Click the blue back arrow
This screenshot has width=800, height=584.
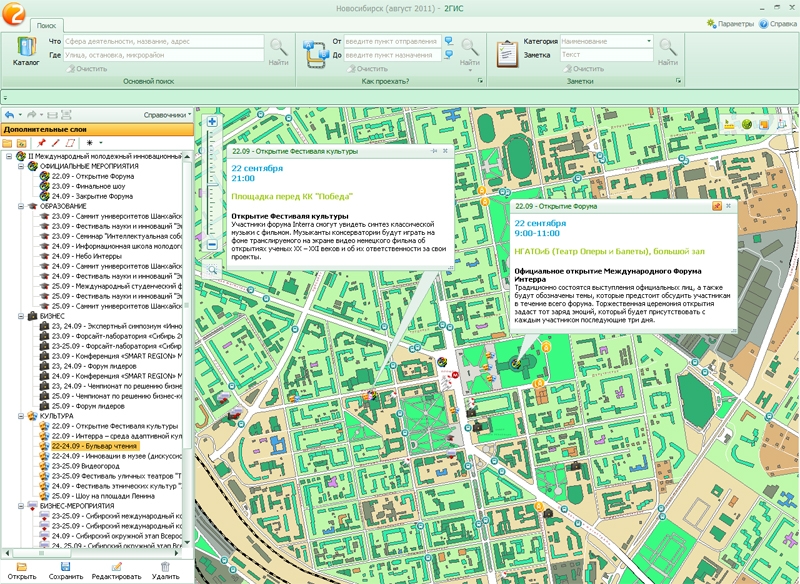click(9, 115)
